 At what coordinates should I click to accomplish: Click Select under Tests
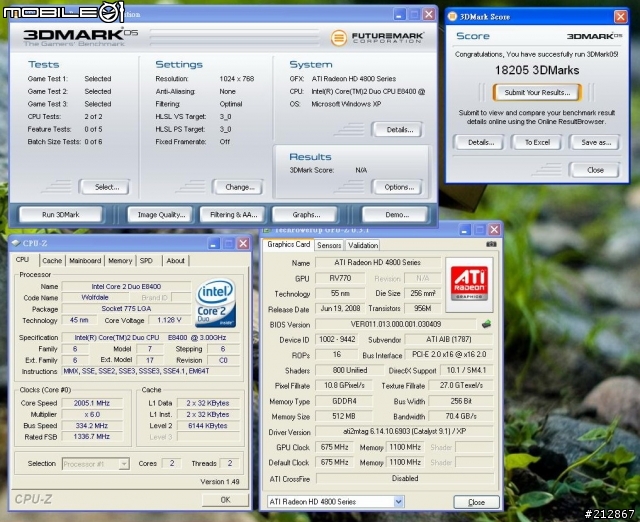tap(105, 187)
